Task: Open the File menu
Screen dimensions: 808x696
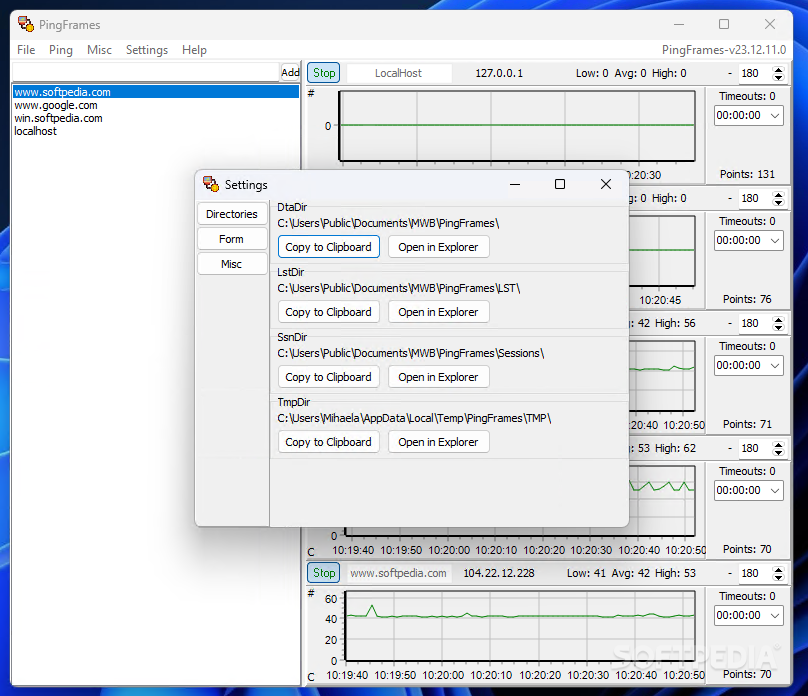Action: [x=26, y=50]
